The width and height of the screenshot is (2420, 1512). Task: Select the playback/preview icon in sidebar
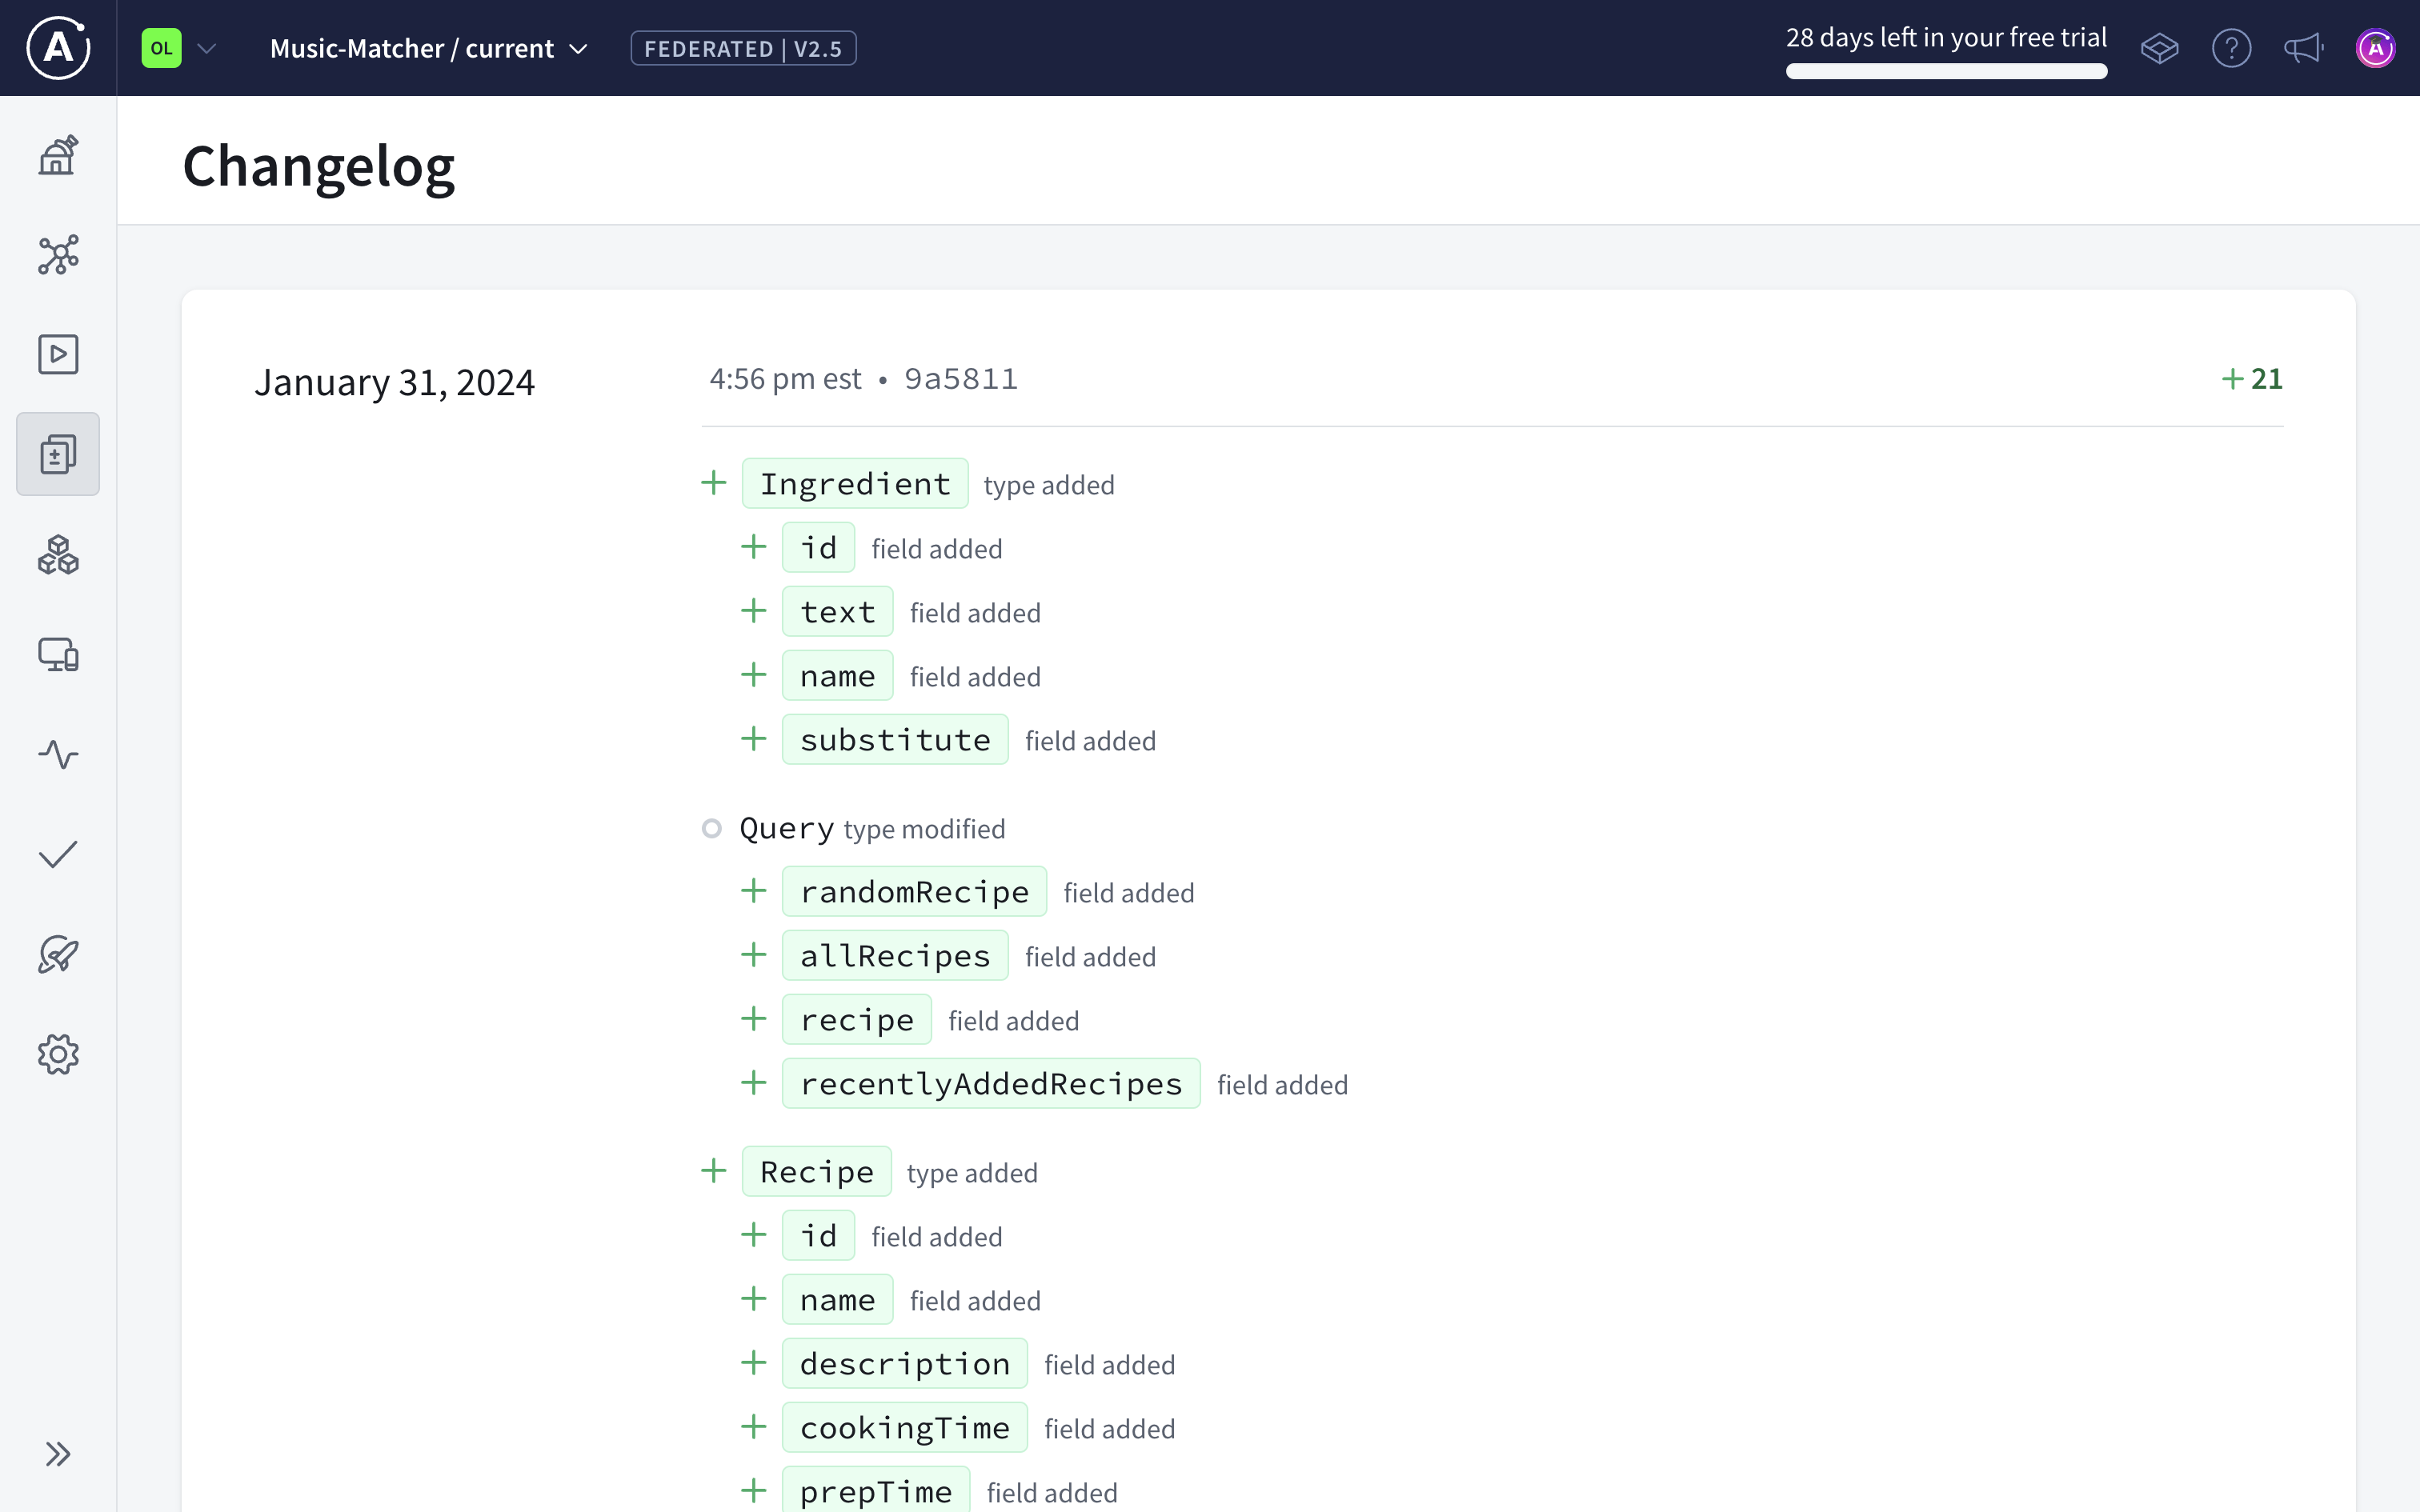tap(58, 355)
